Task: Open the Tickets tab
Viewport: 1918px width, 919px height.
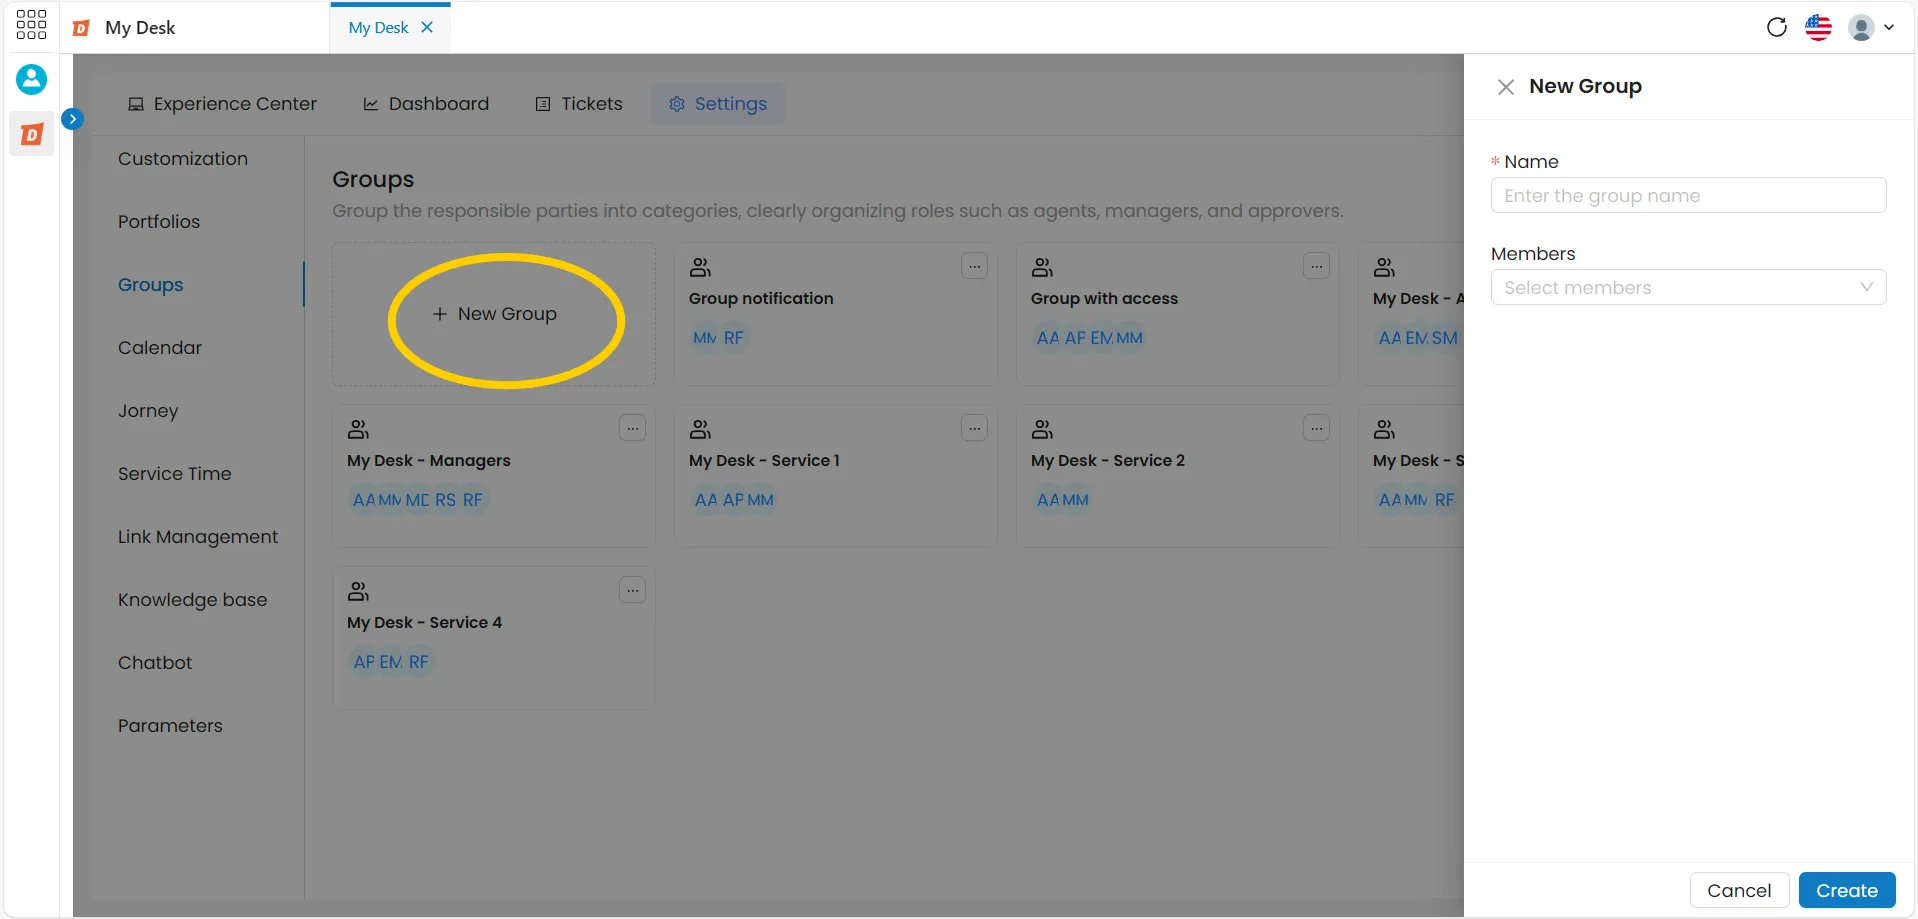Action: coord(579,104)
